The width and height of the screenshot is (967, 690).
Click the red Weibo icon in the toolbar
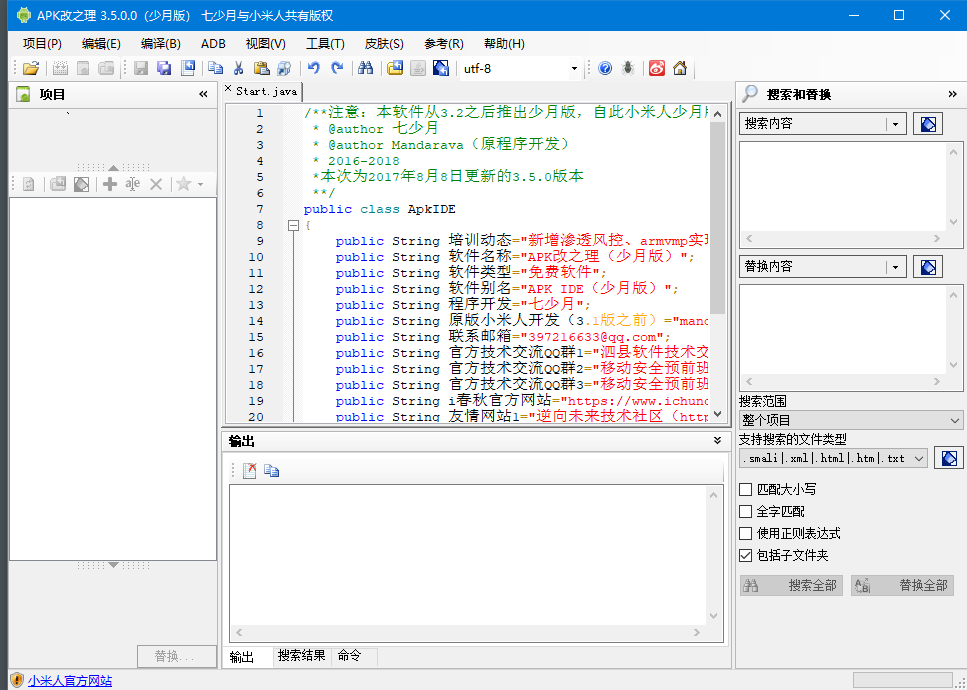click(x=658, y=68)
